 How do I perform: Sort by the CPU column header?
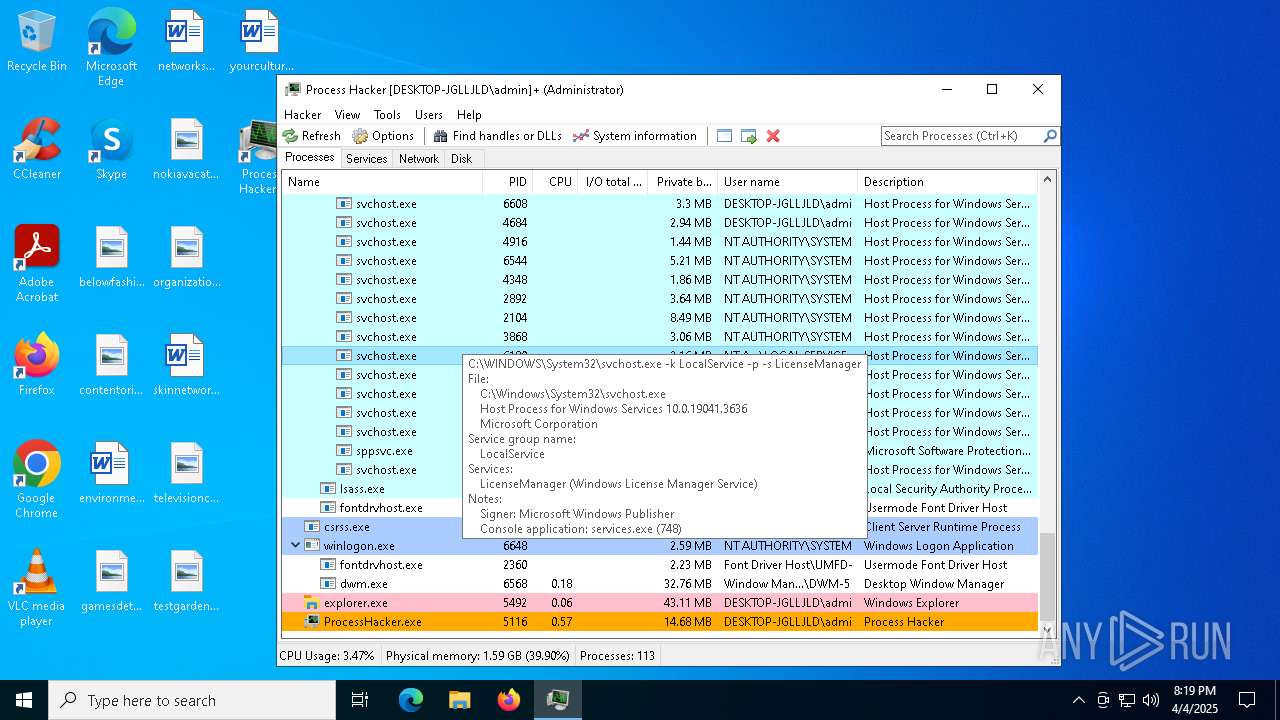tap(555, 182)
